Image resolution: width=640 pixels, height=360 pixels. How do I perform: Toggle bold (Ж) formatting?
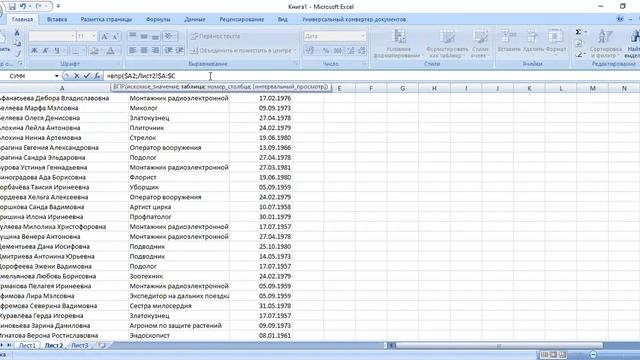click(x=34, y=51)
